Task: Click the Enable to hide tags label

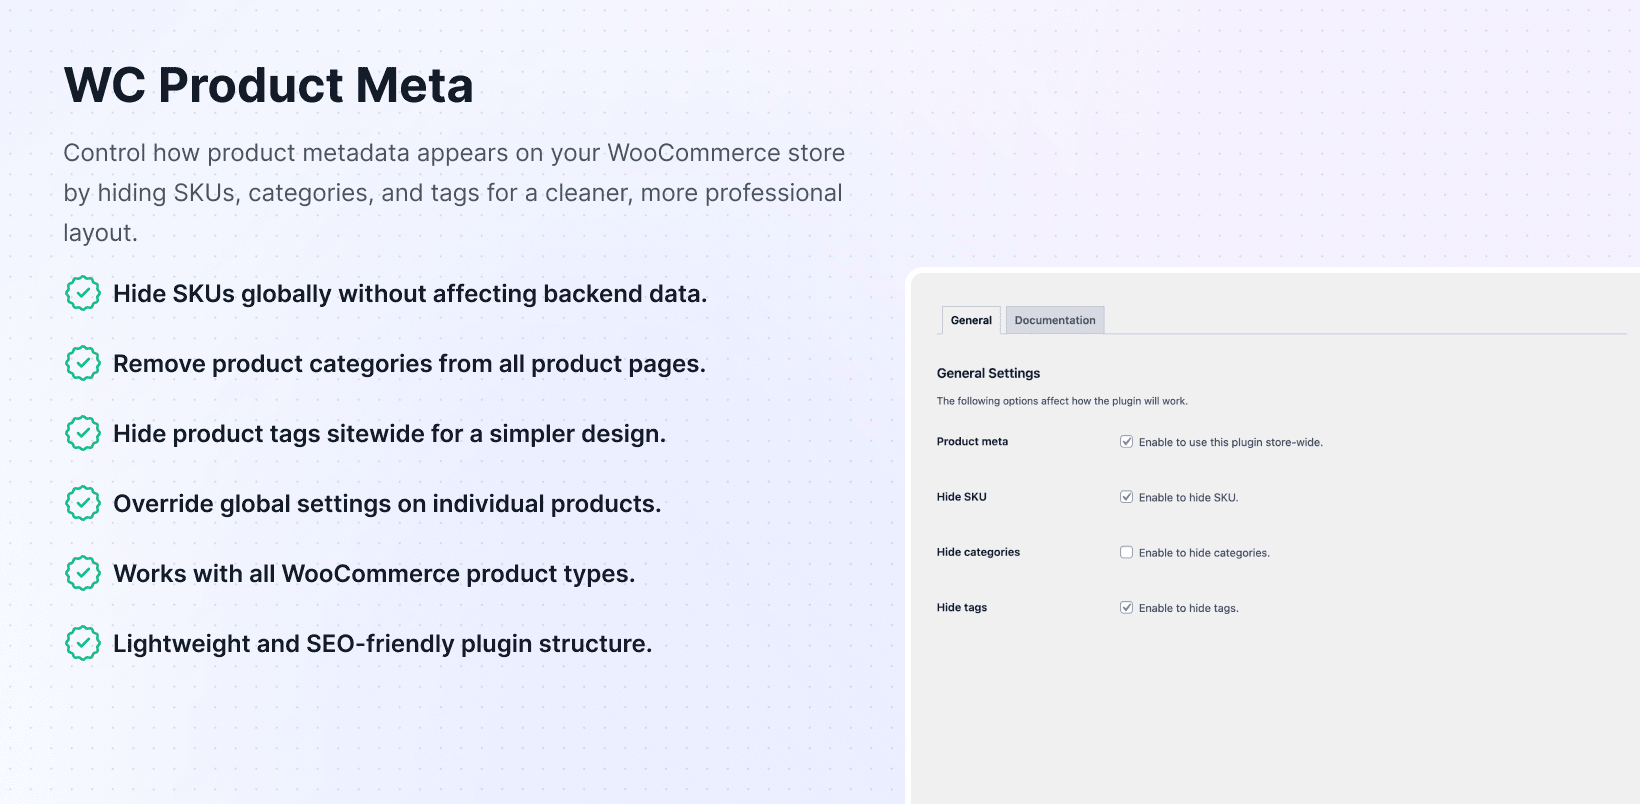Action: coord(1188,608)
